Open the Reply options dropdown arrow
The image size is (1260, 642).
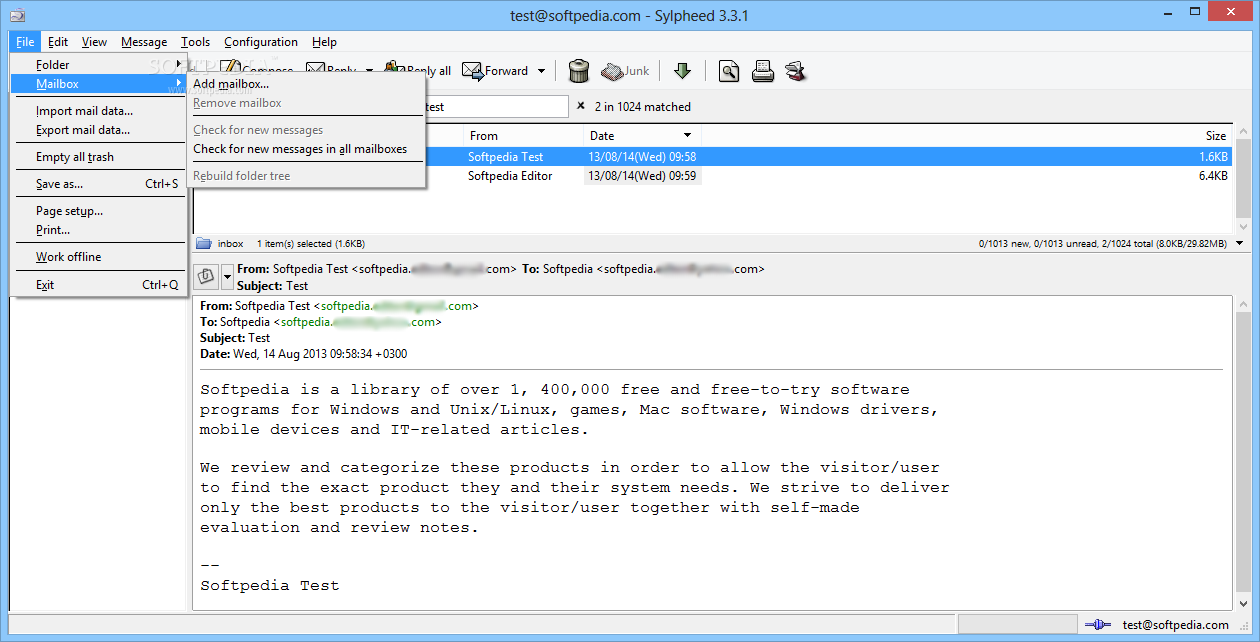tap(369, 71)
